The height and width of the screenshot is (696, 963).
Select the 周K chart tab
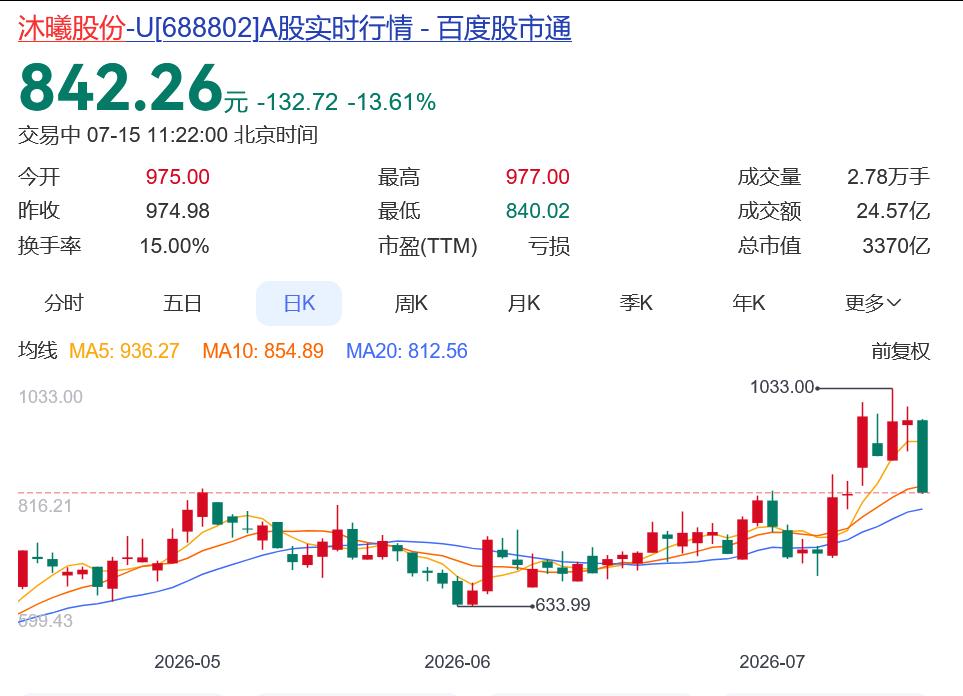point(411,303)
